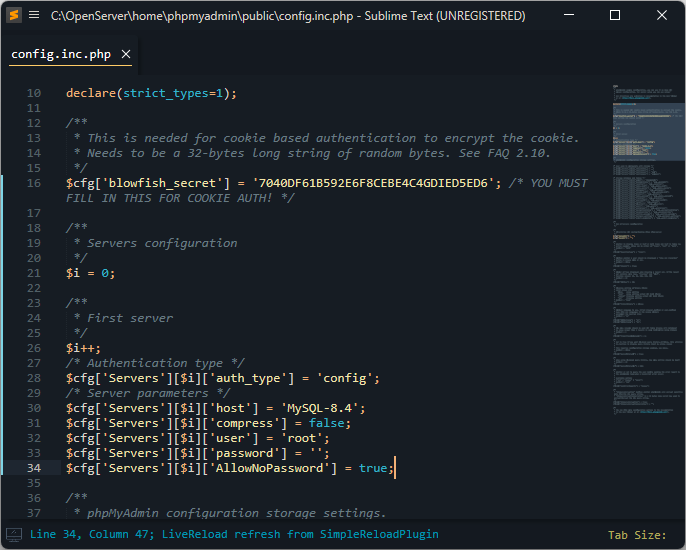Switch to the config.inc.php tab

pos(61,55)
